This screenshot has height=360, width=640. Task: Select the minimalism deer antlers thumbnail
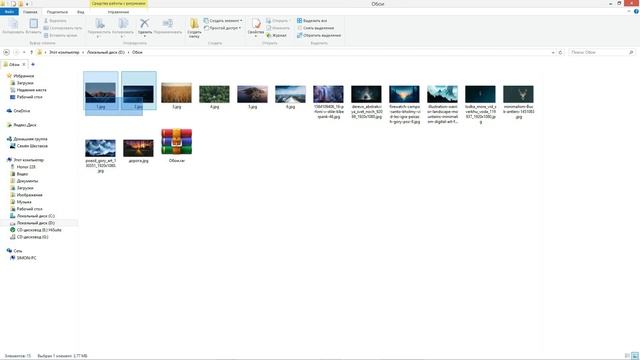click(518, 94)
